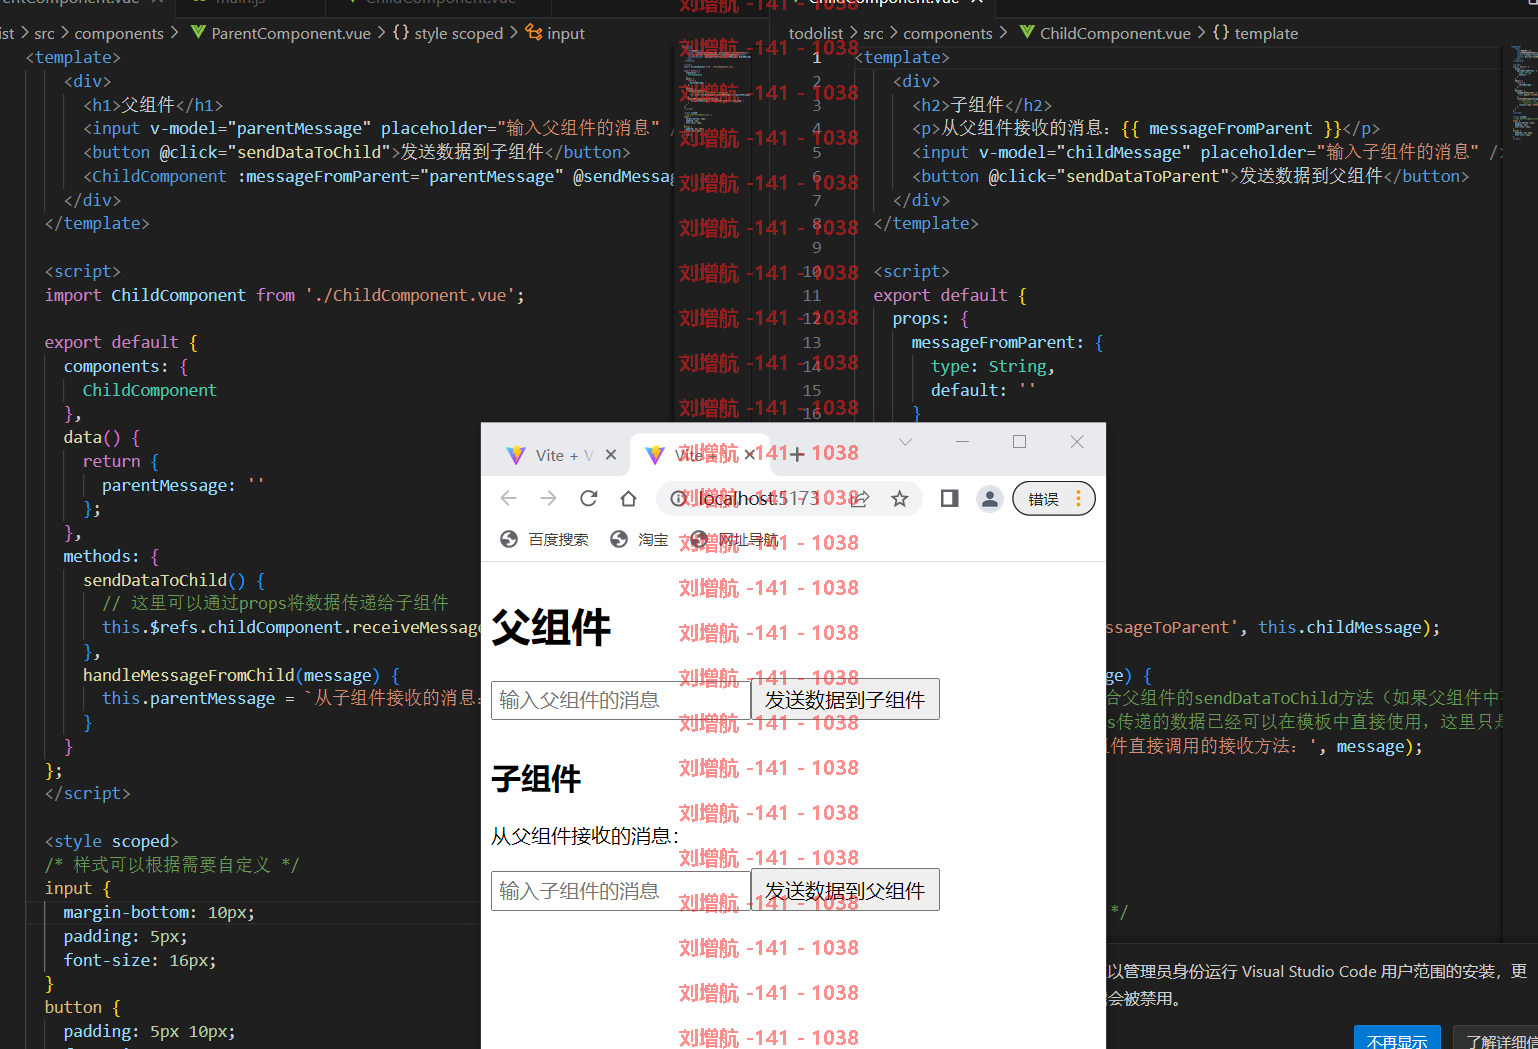
Task: Select 'components' breadcrumb in the left editor
Action: tap(119, 33)
